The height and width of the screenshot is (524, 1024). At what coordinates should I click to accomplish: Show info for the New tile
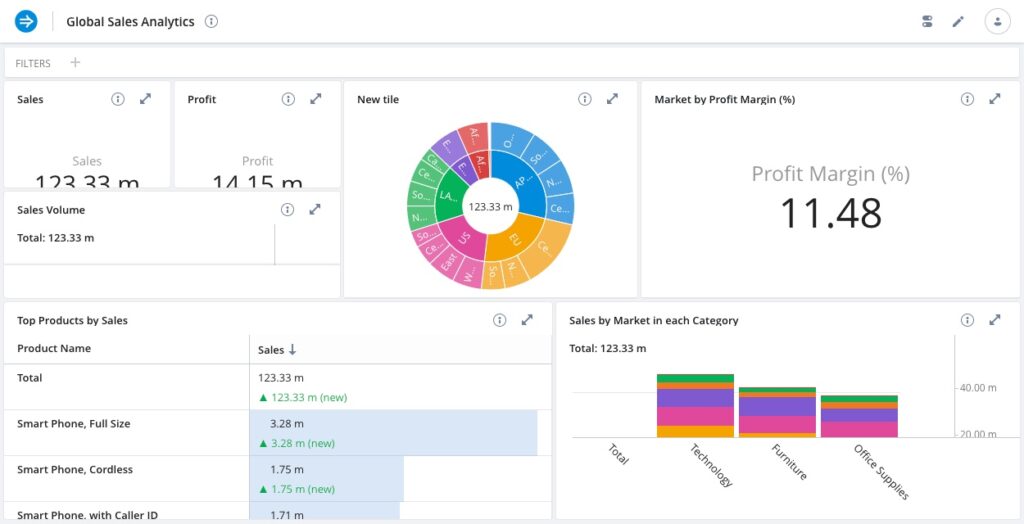click(x=584, y=99)
